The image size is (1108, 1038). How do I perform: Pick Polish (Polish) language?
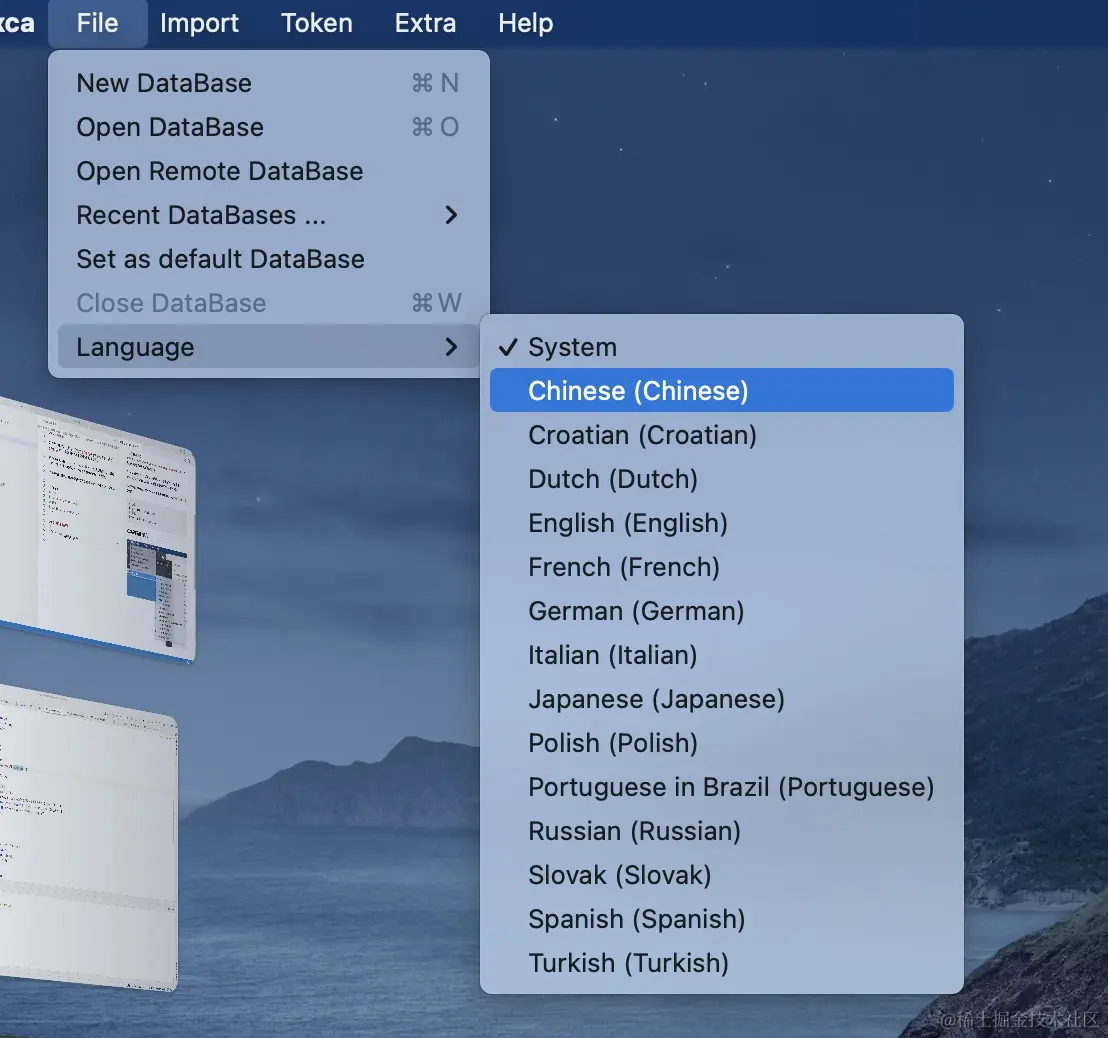tap(721, 743)
